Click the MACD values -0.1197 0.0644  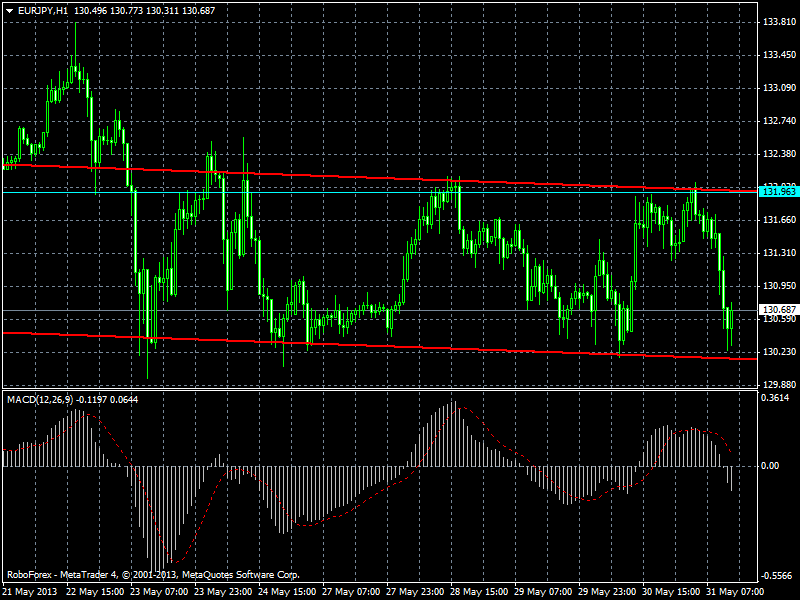point(107,399)
